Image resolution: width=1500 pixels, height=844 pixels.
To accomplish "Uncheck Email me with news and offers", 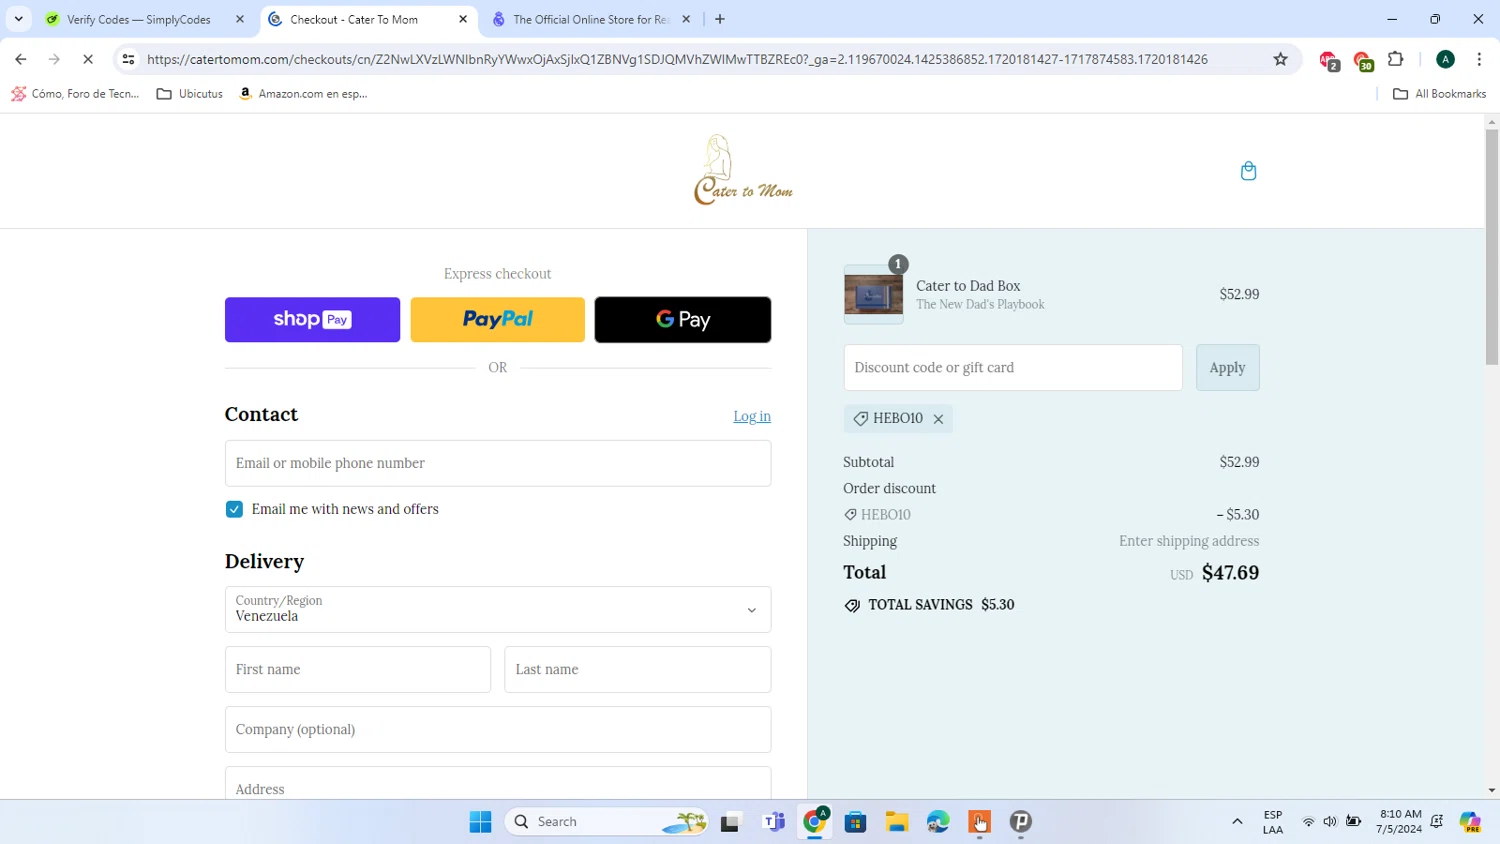I will point(234,509).
